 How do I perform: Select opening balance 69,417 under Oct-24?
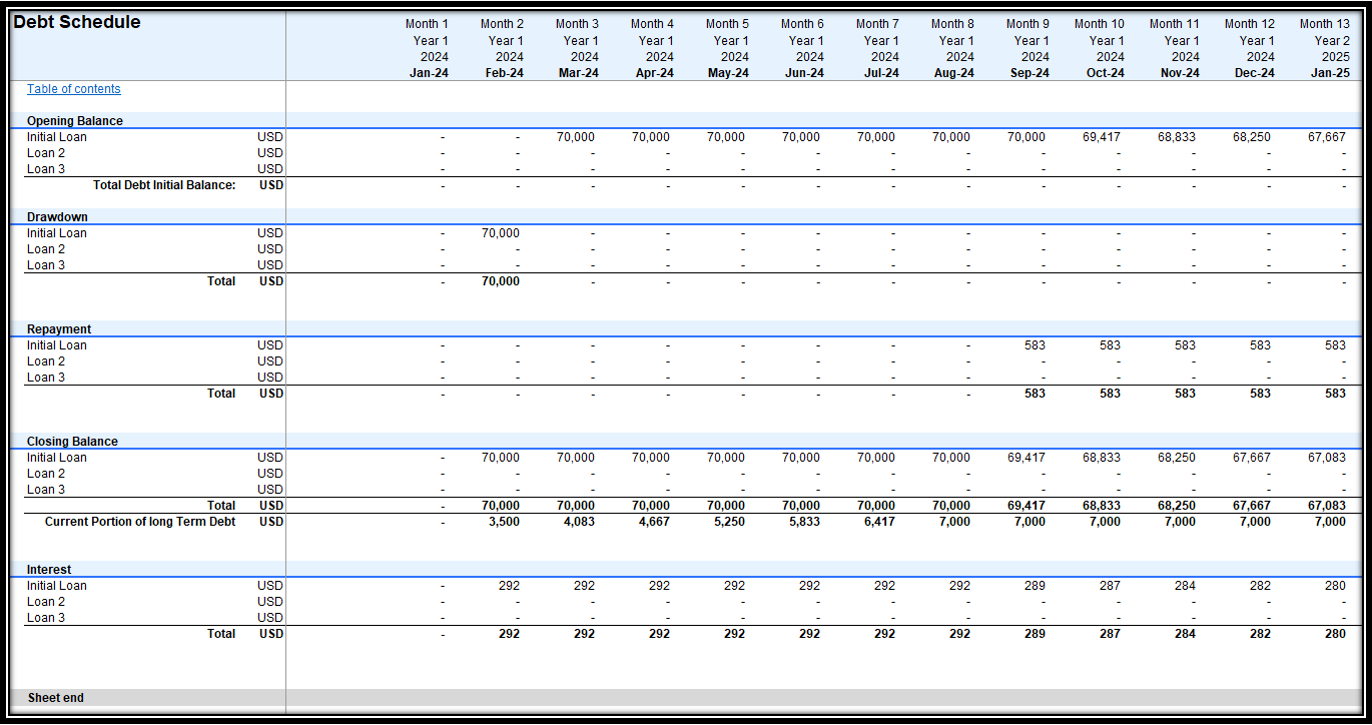click(1101, 137)
